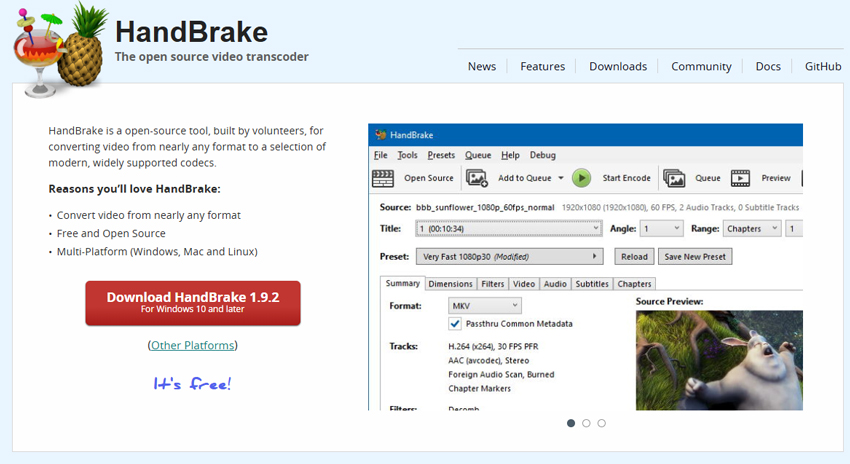Click the Source Preview bunny thumbnail
850x464 pixels.
(x=719, y=360)
